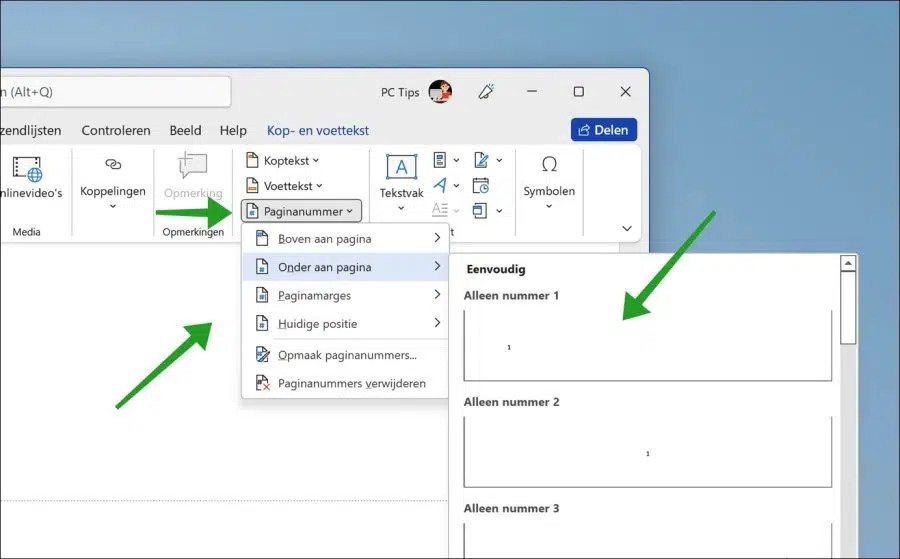Click the Onlinevideo's icon

28,169
